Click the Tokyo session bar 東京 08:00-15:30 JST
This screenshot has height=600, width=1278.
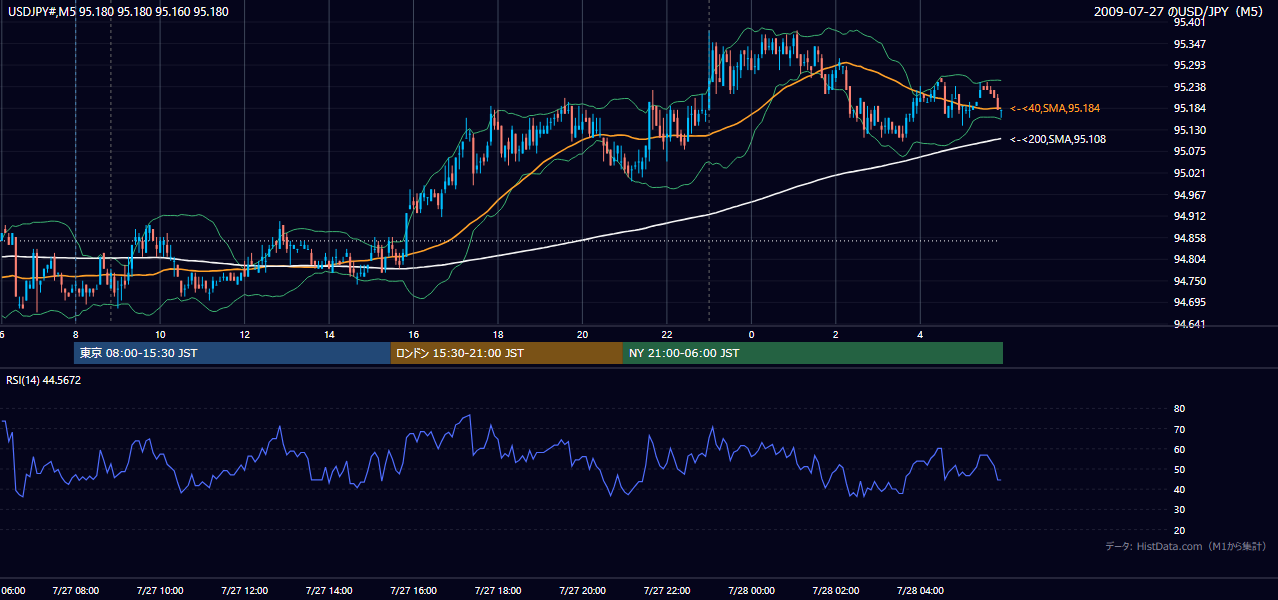click(232, 353)
